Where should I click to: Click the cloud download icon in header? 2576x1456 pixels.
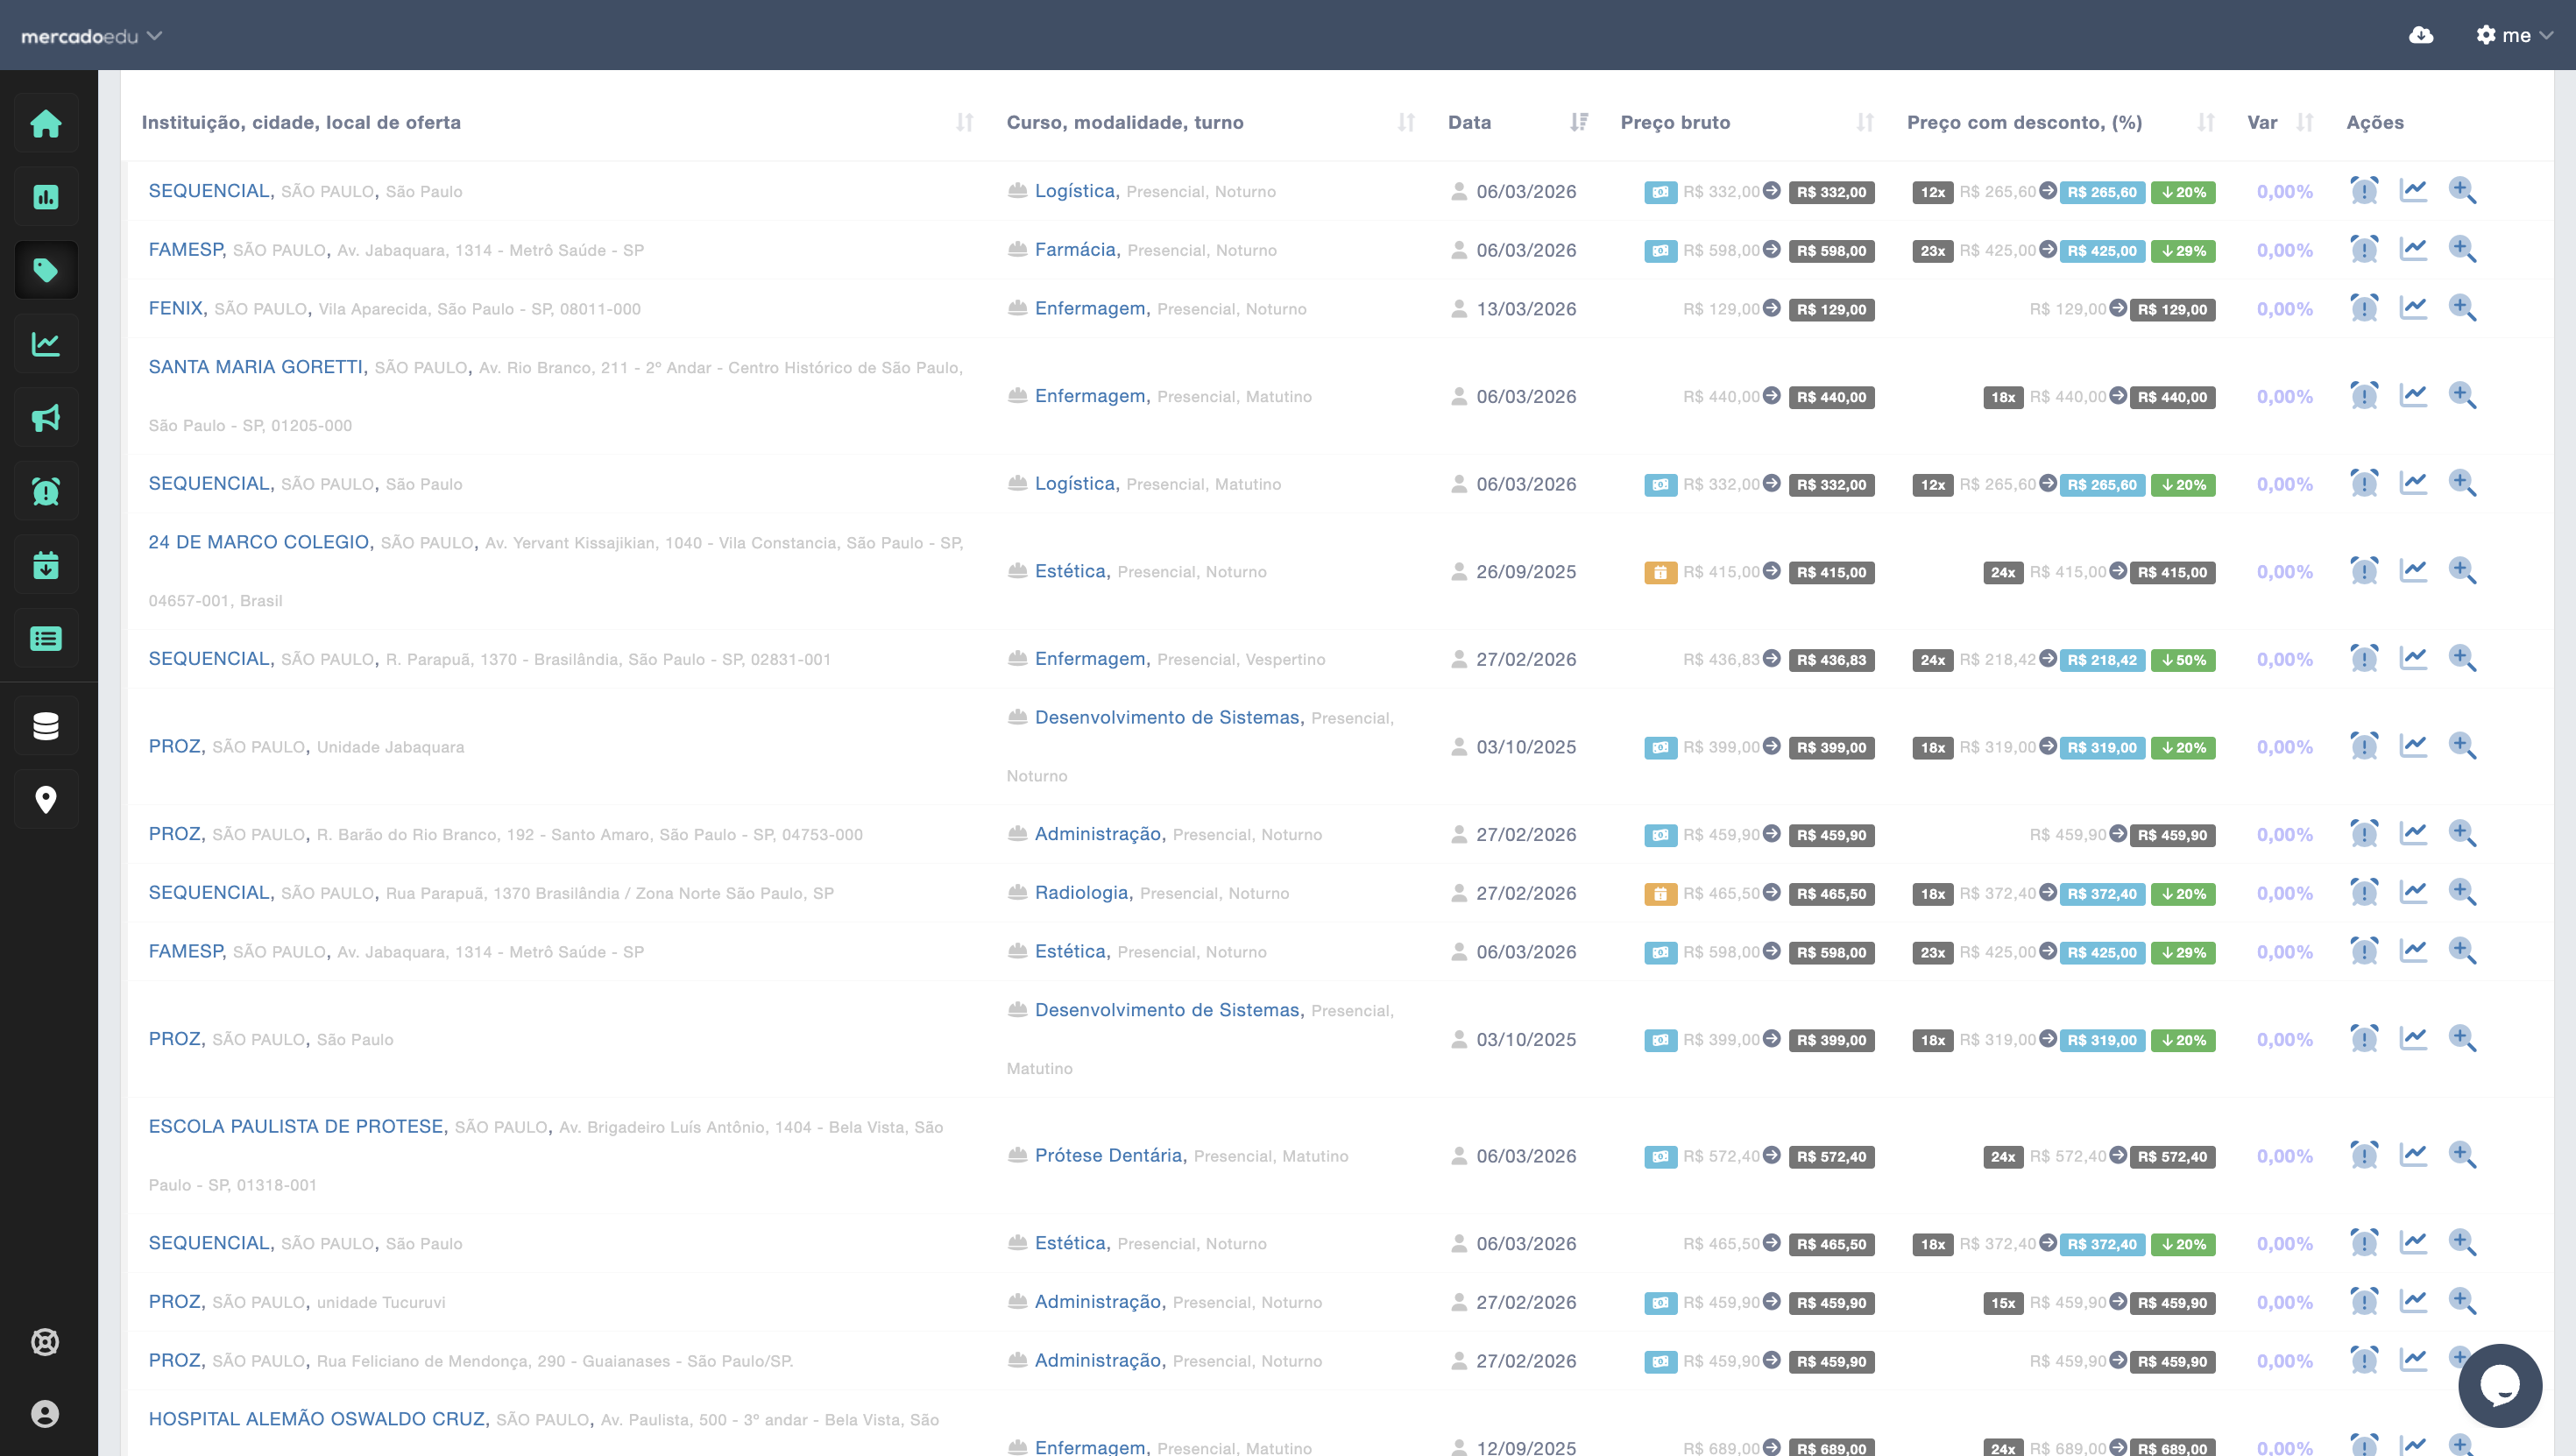(x=2421, y=35)
